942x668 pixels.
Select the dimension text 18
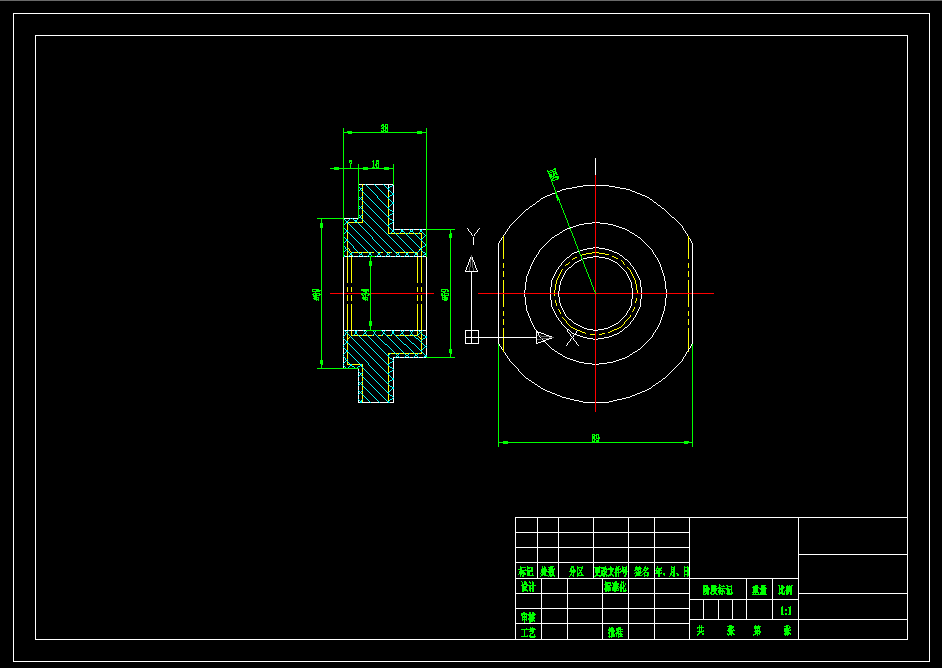coord(375,163)
